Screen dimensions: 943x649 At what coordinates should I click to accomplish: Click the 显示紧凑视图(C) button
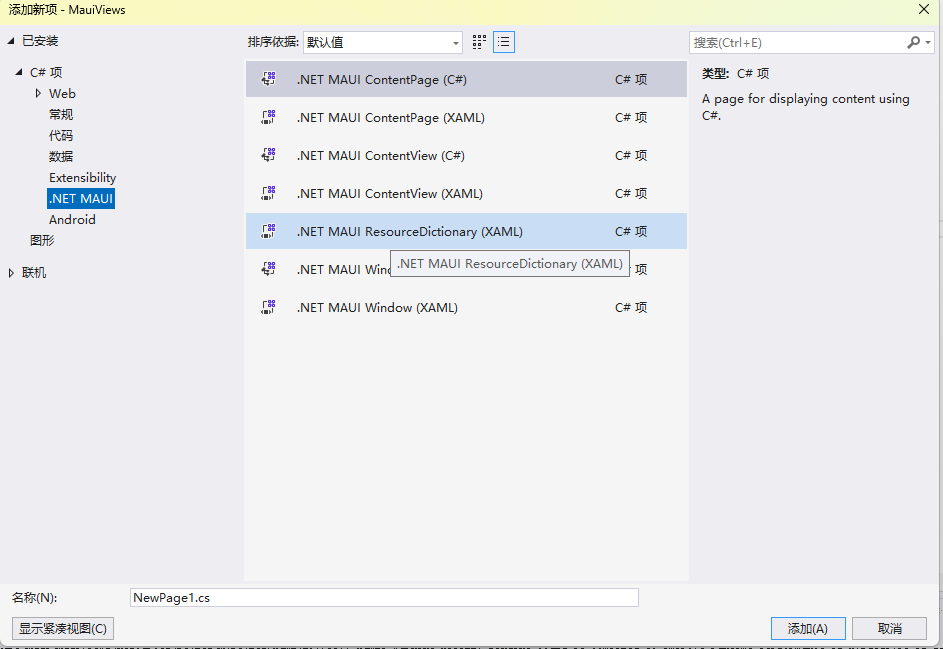[x=63, y=629]
